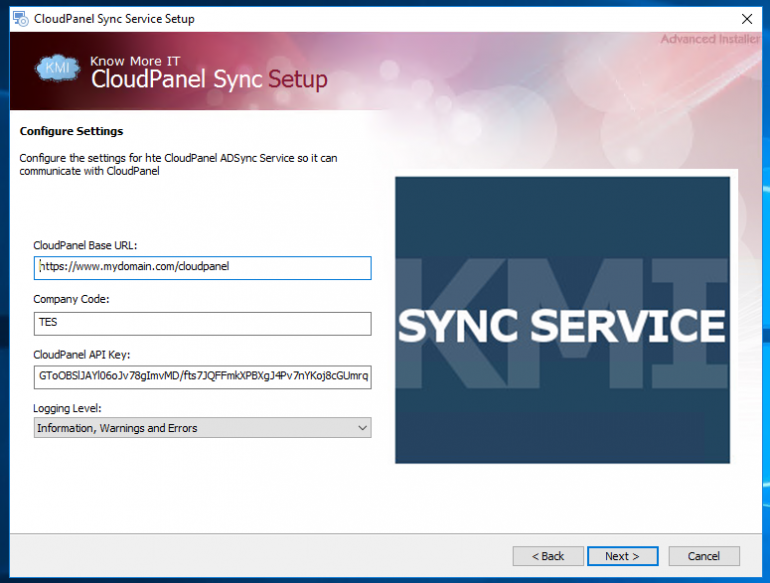The image size is (770, 583).
Task: Click the 'Company Code:' label
Action: [x=71, y=299]
